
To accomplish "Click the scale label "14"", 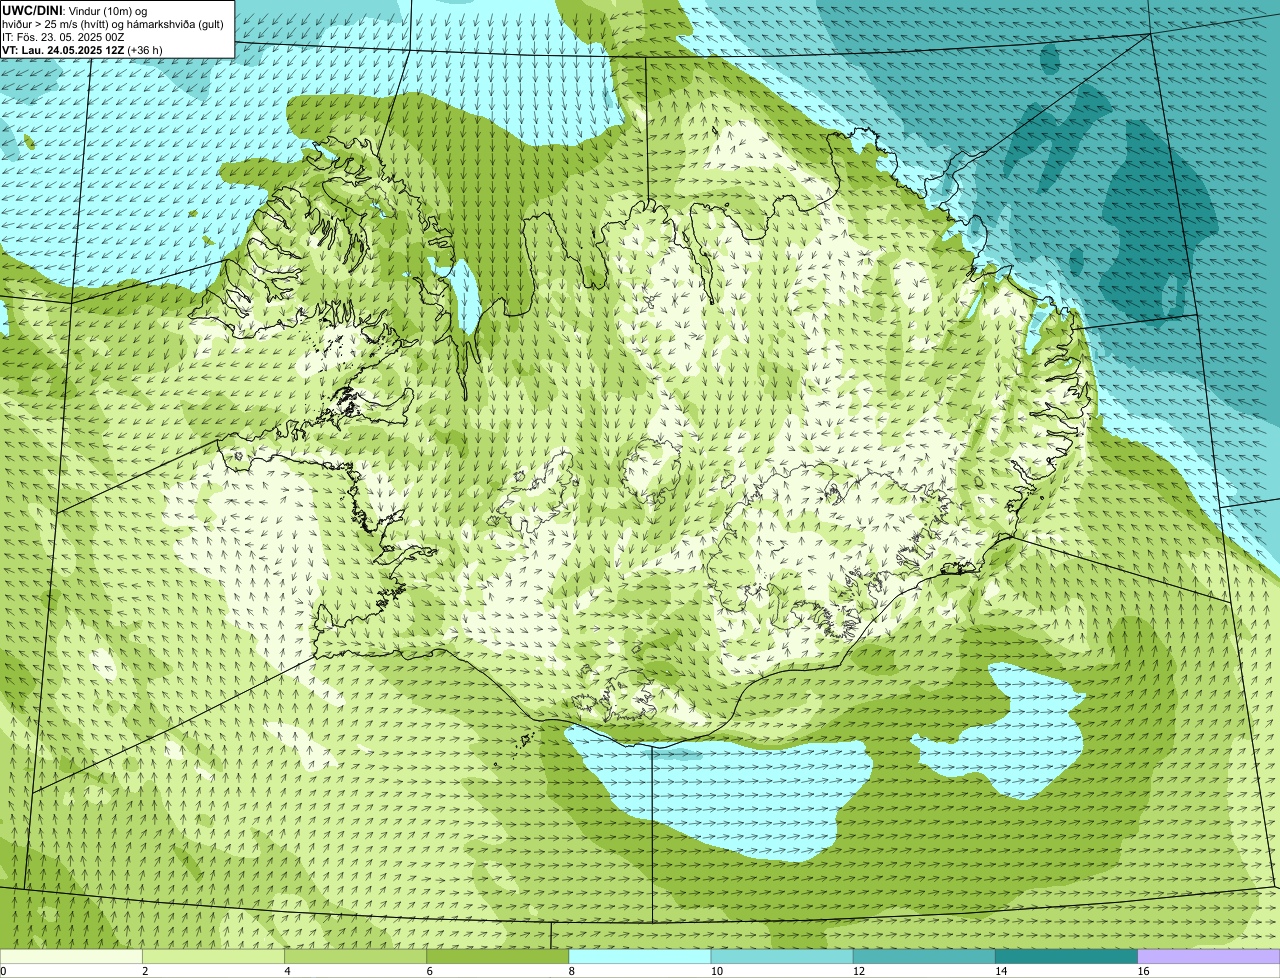I will click(1001, 971).
